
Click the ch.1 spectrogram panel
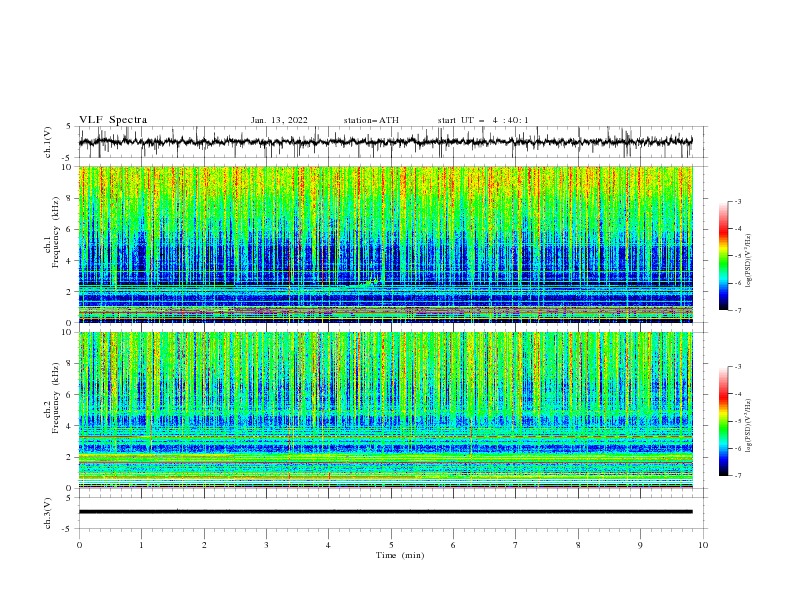pyautogui.click(x=385, y=244)
